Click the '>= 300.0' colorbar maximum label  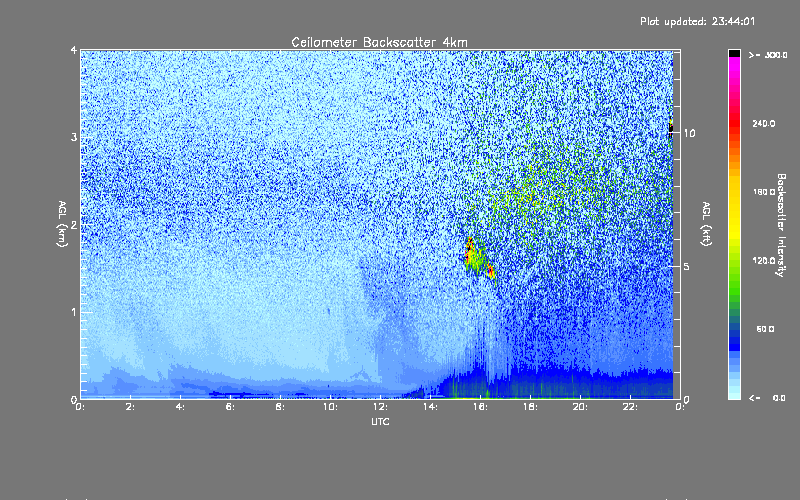pyautogui.click(x=768, y=55)
